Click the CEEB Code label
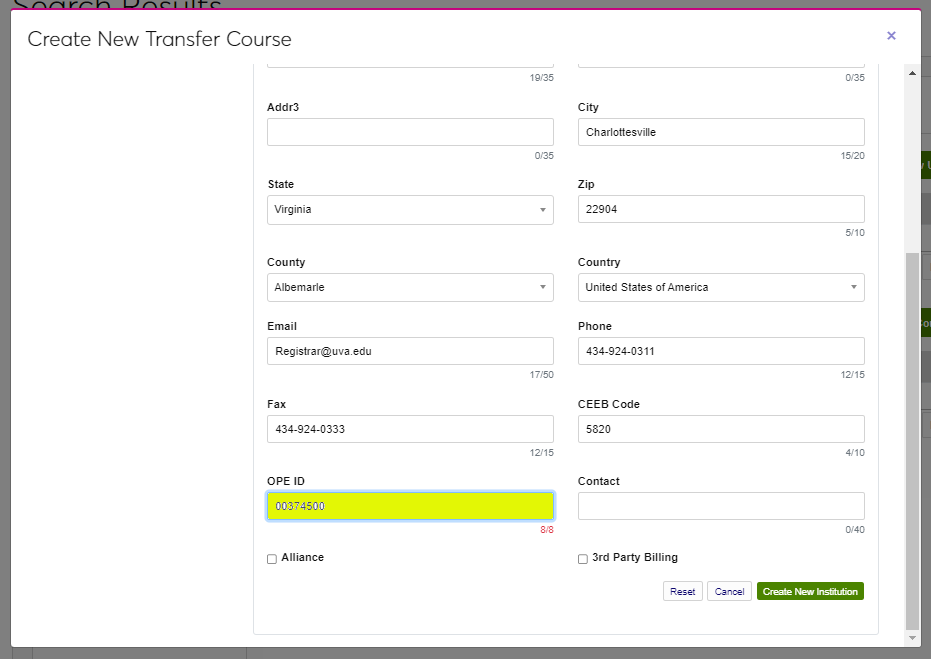The width and height of the screenshot is (931, 659). [609, 404]
